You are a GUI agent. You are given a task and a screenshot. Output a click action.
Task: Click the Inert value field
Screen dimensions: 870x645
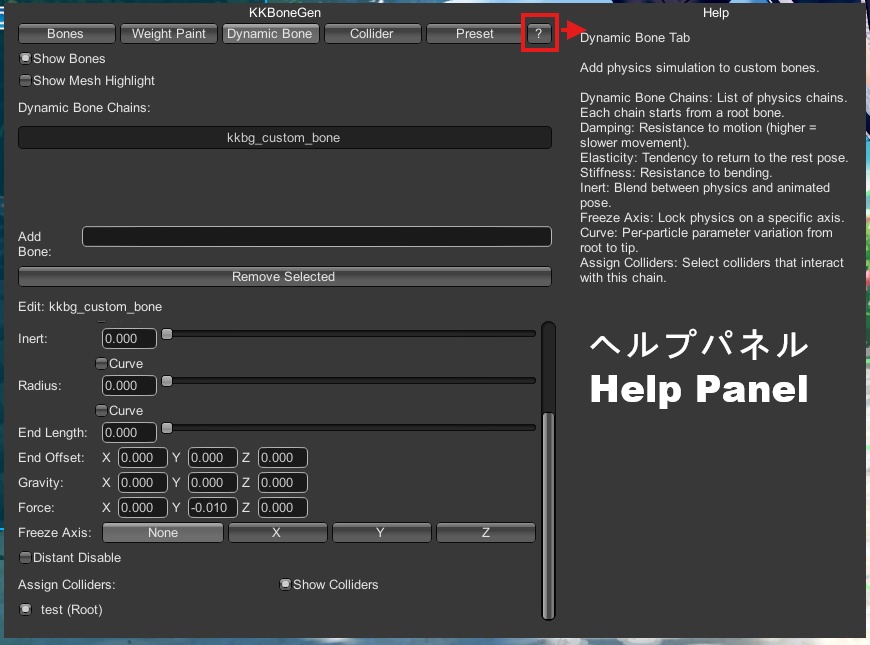[x=129, y=339]
